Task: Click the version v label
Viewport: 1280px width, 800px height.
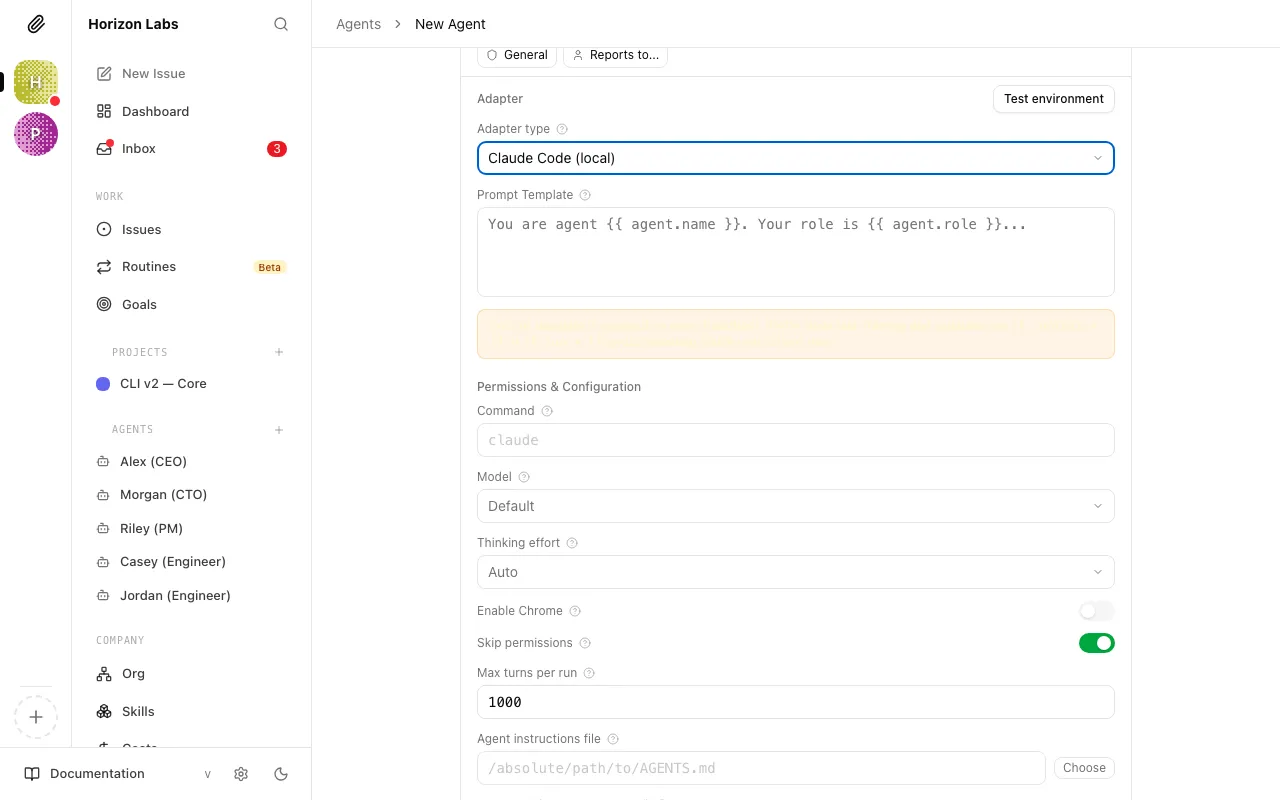Action: pos(207,774)
